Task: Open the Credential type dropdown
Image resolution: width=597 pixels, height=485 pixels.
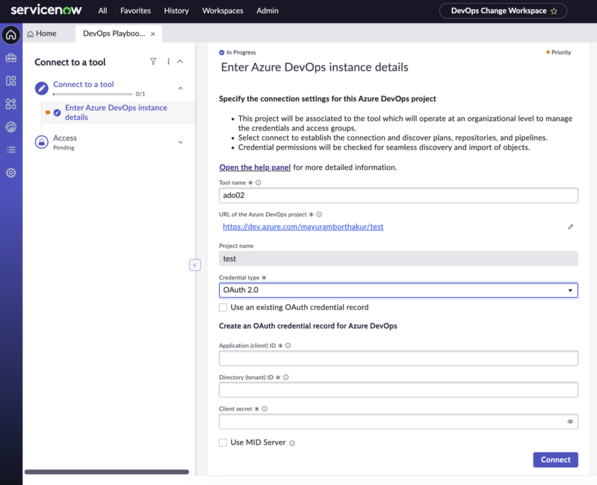Action: [x=398, y=290]
